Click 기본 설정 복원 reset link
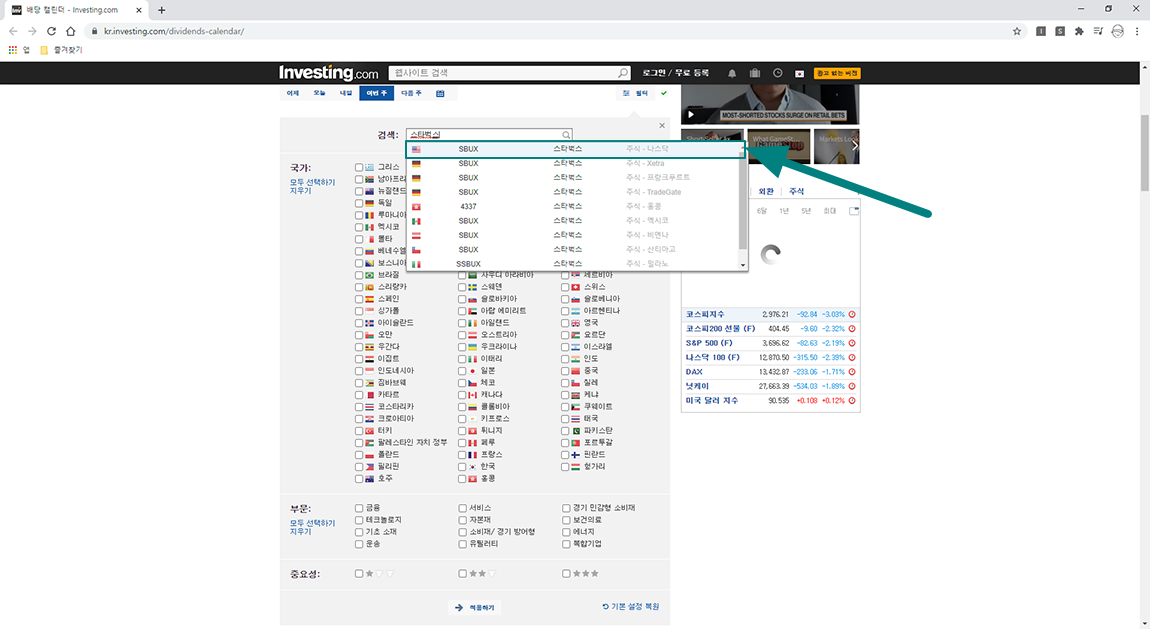 pyautogui.click(x=631, y=607)
